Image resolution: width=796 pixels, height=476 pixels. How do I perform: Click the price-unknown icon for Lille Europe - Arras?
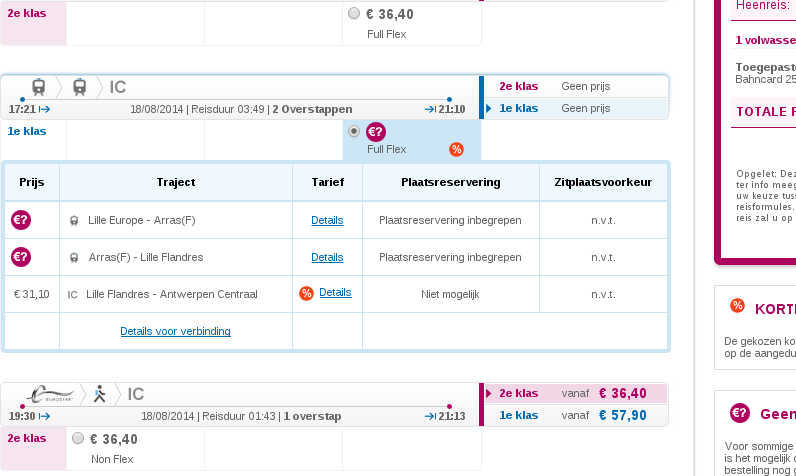tap(20, 220)
